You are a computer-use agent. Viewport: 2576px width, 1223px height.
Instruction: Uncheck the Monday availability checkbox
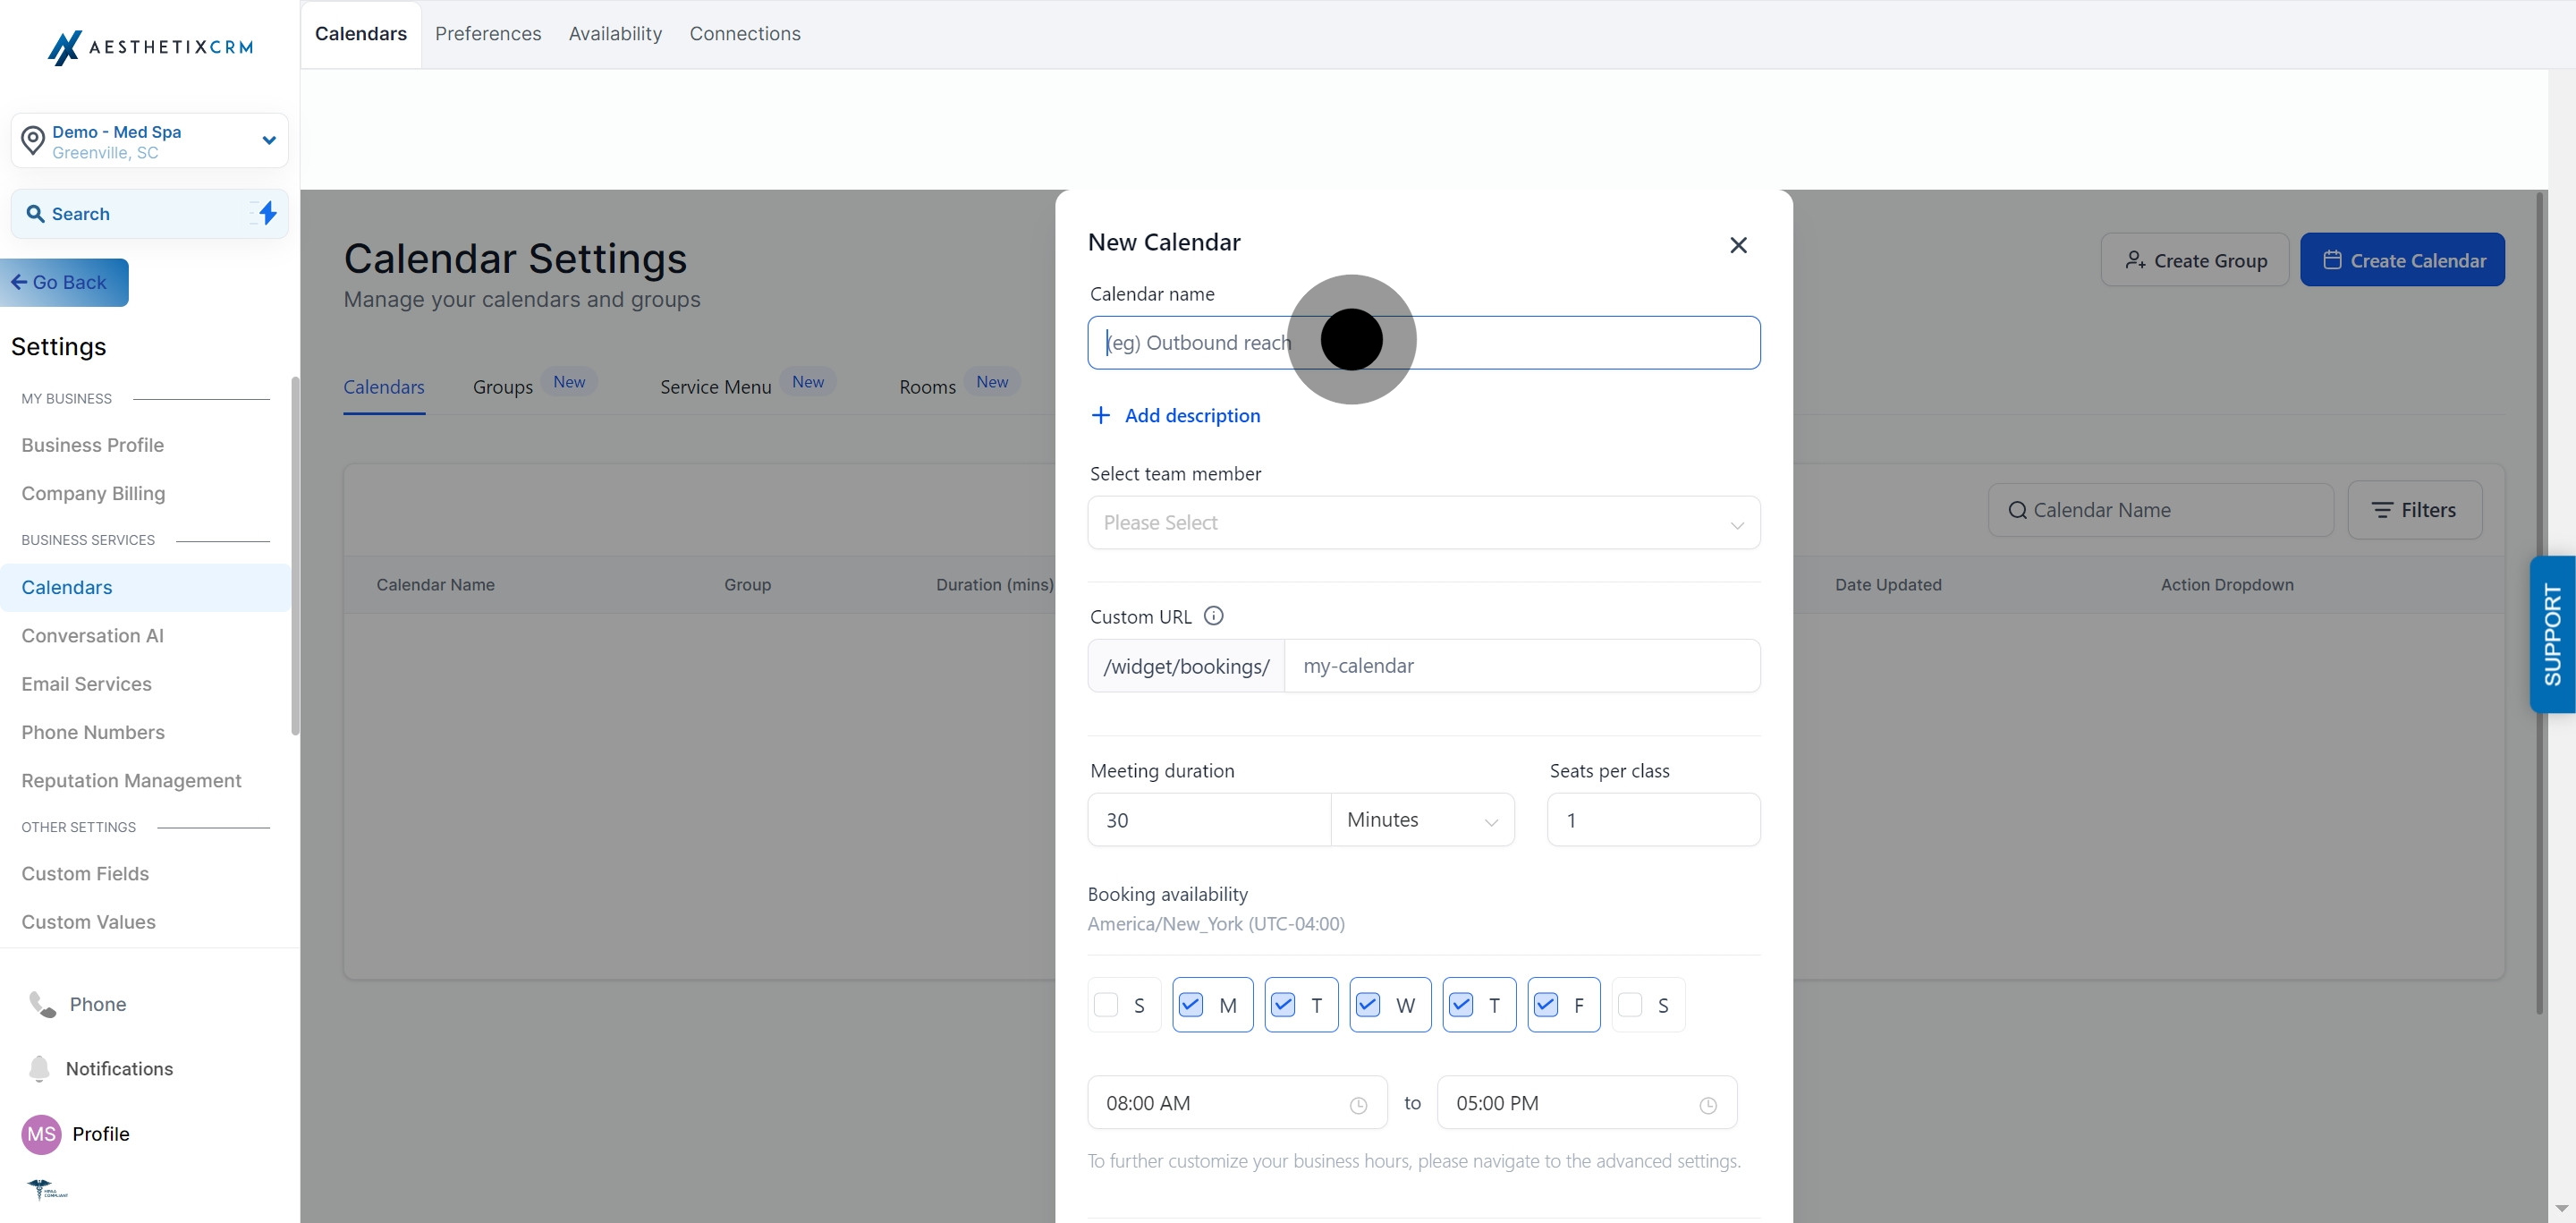coord(1191,1005)
